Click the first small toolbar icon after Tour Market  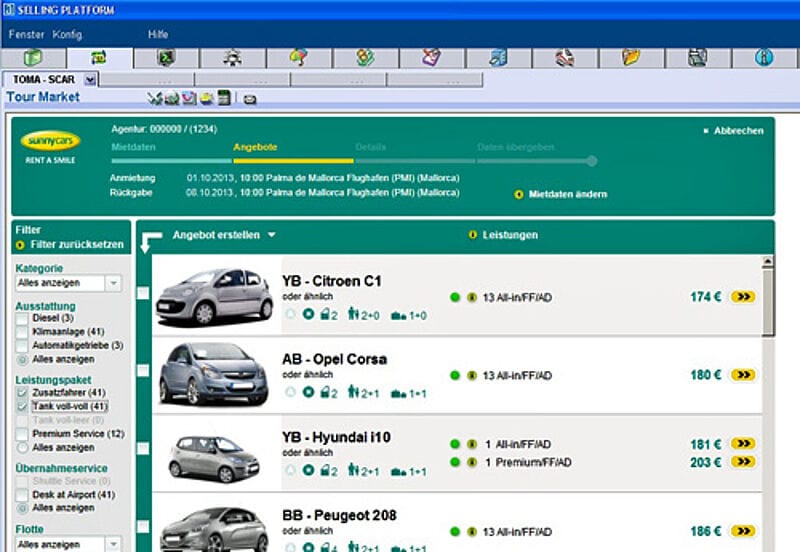tap(154, 98)
